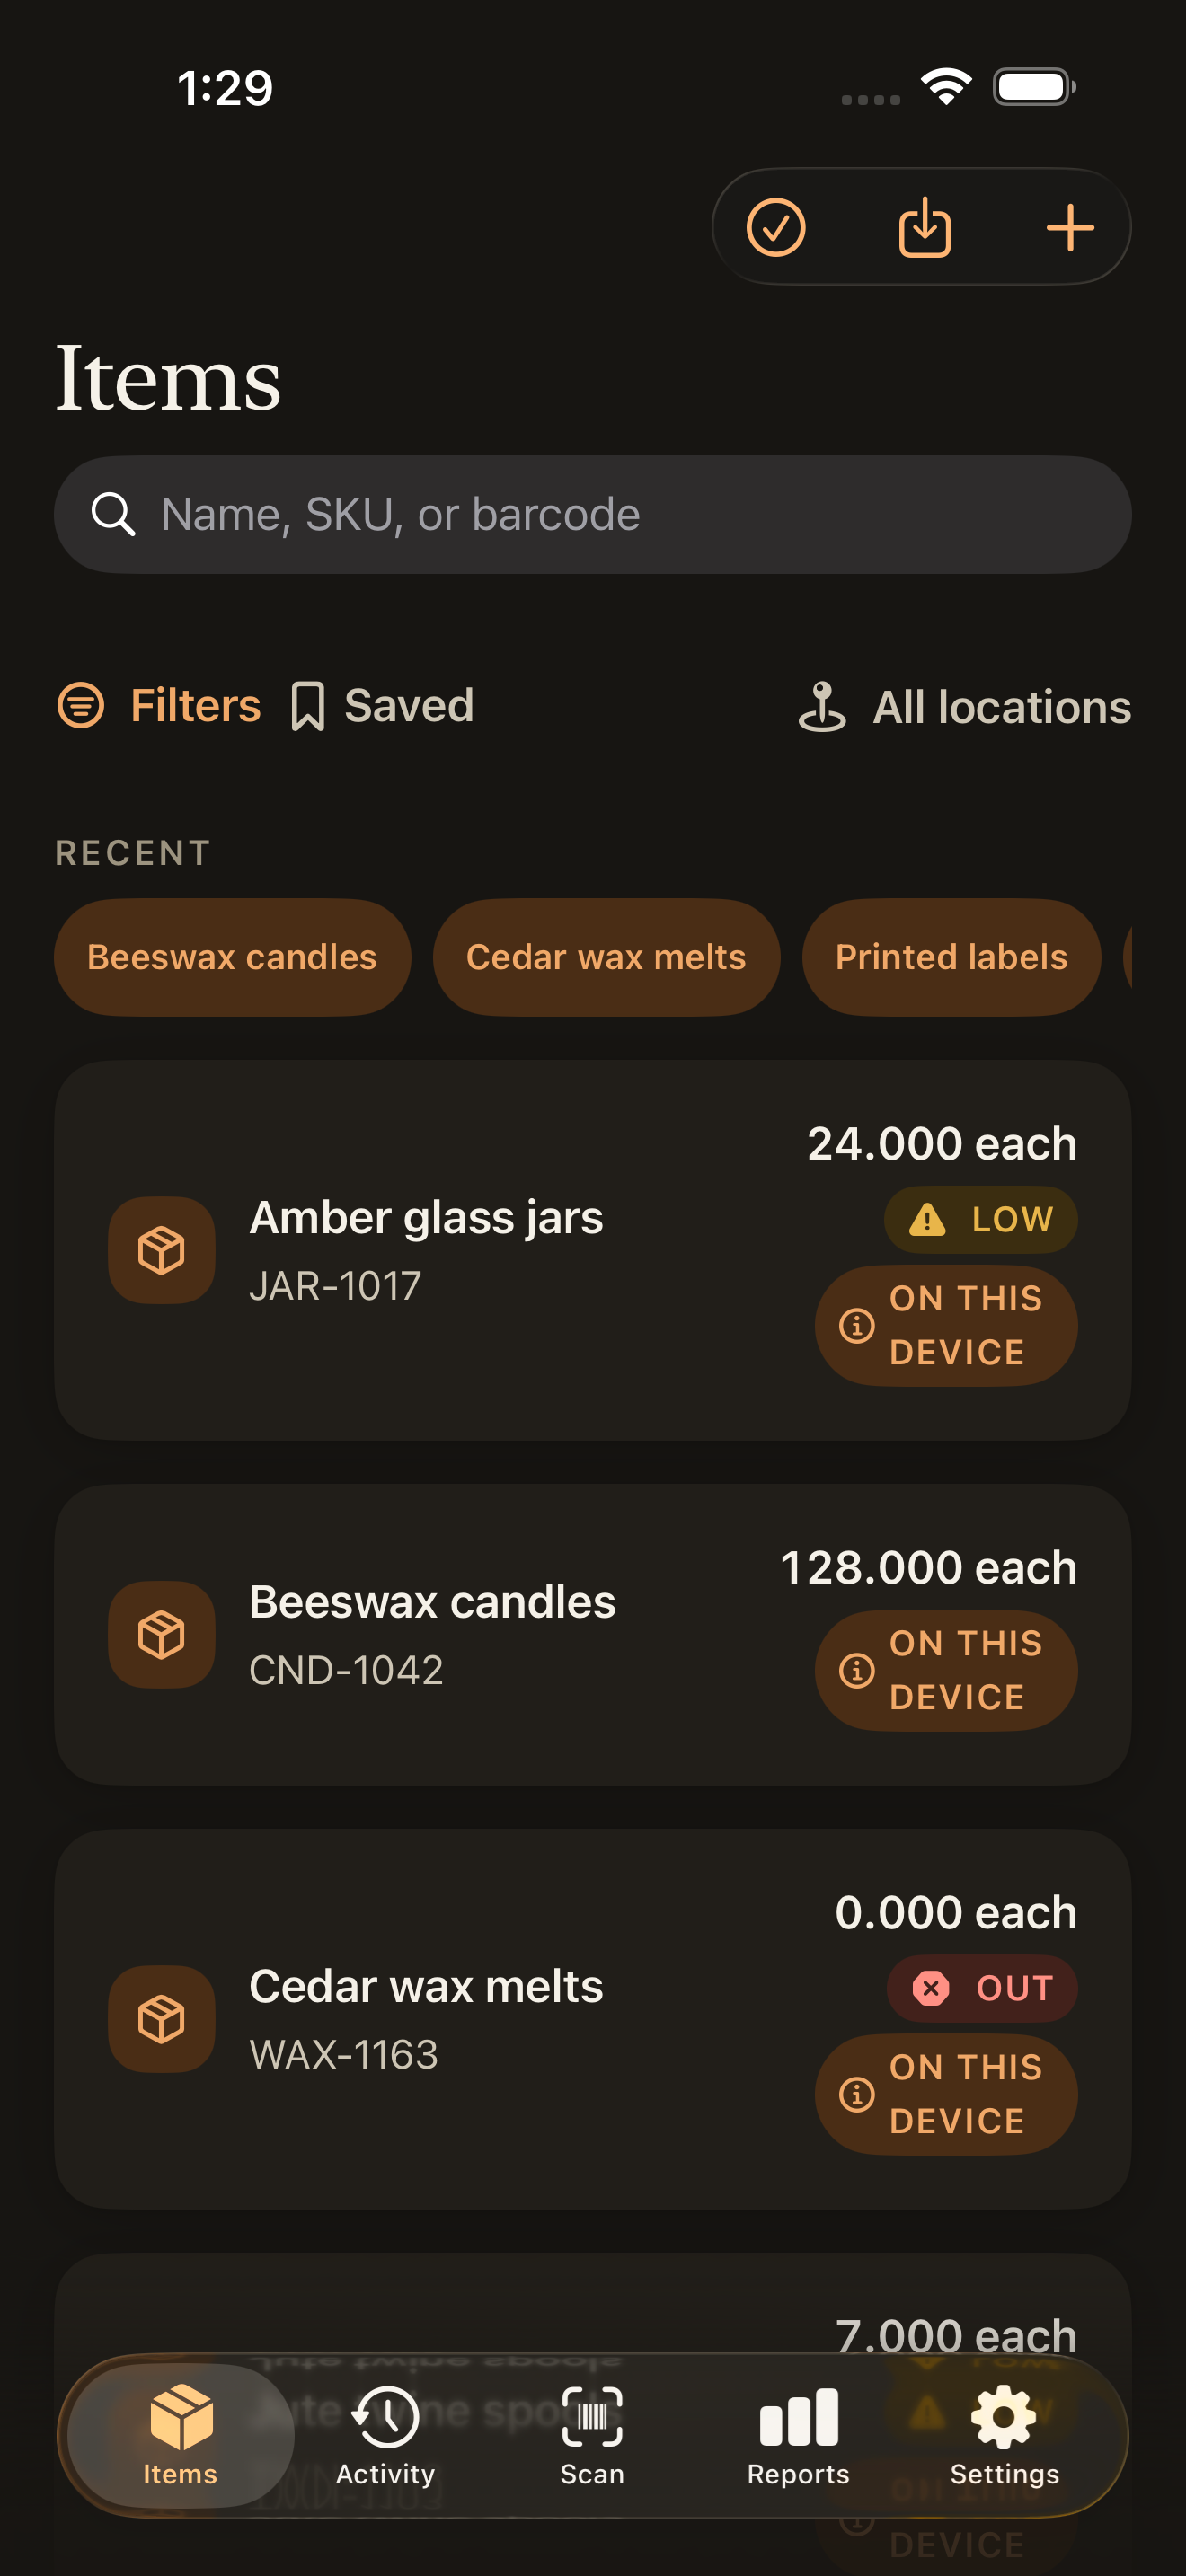Image resolution: width=1186 pixels, height=2576 pixels.
Task: Tap the OUT stock badge on Cedar wax melts
Action: point(982,1988)
